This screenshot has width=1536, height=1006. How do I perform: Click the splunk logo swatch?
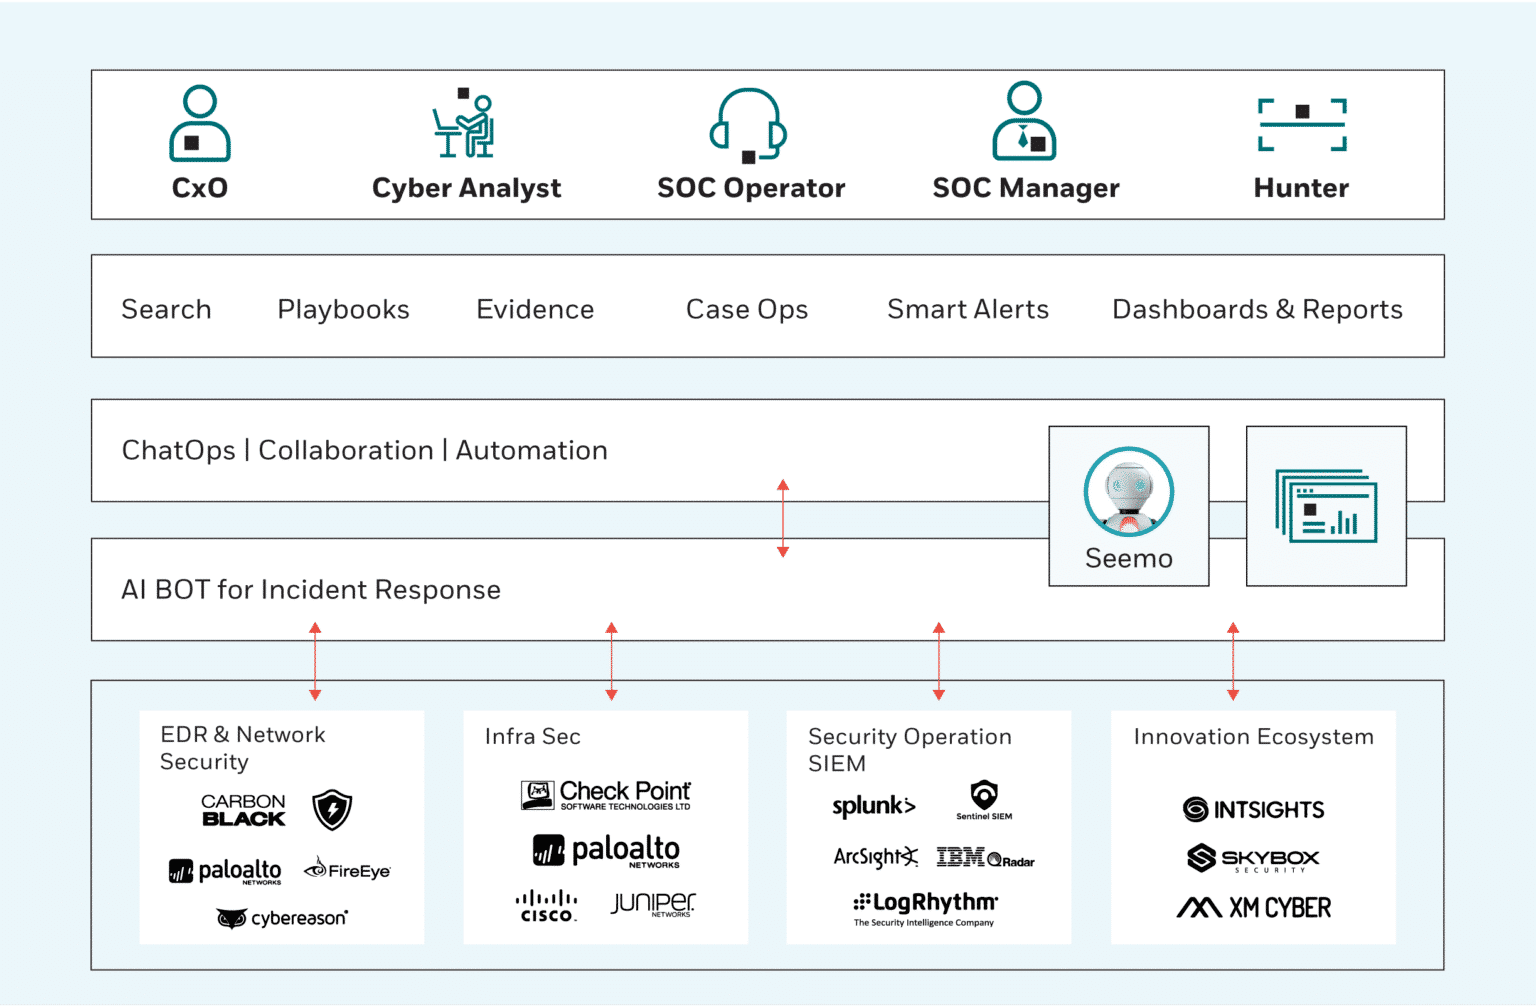[x=874, y=805]
